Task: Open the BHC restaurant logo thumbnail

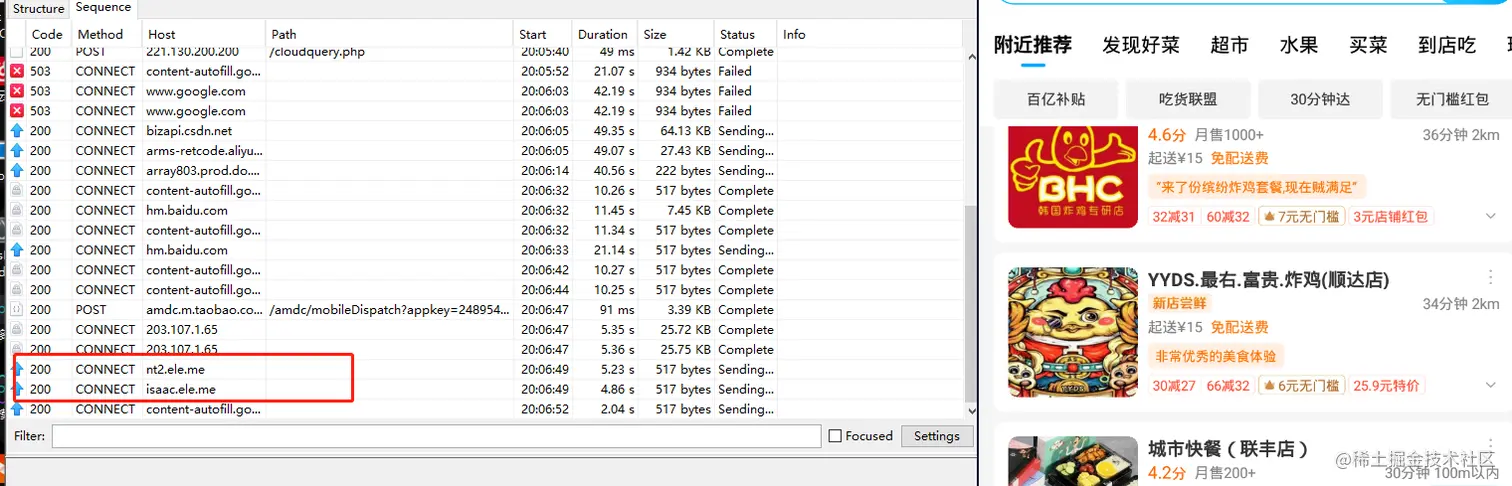Action: [1073, 175]
